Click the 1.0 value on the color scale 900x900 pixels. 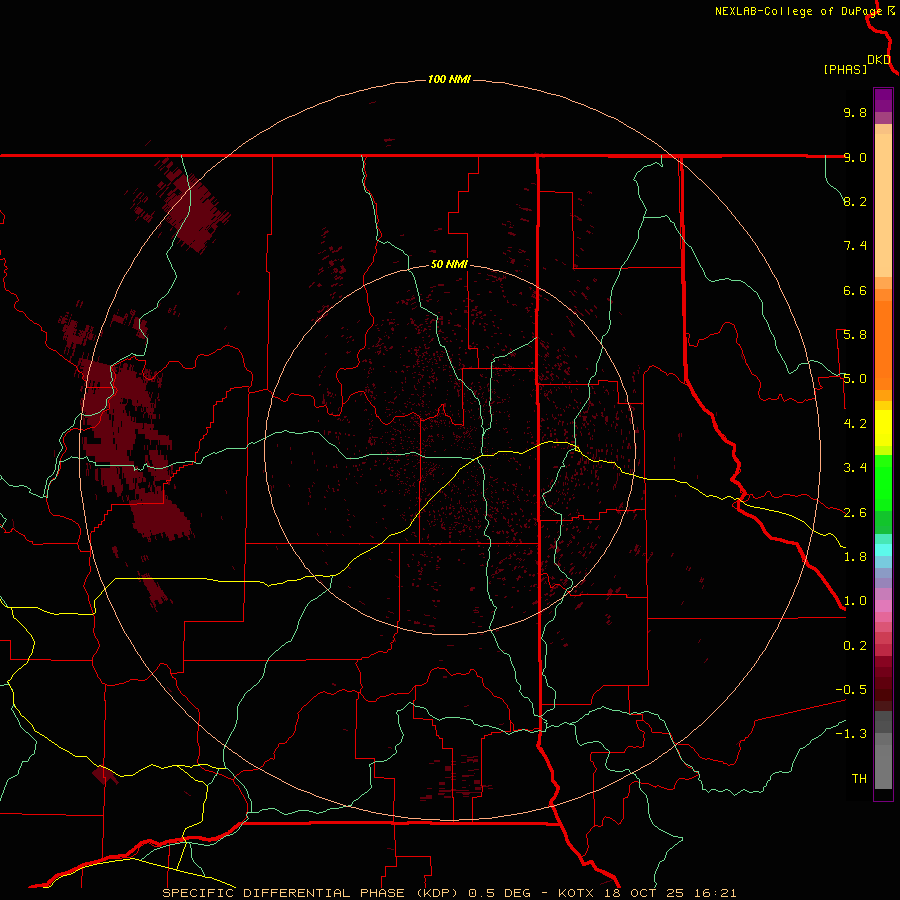point(855,601)
